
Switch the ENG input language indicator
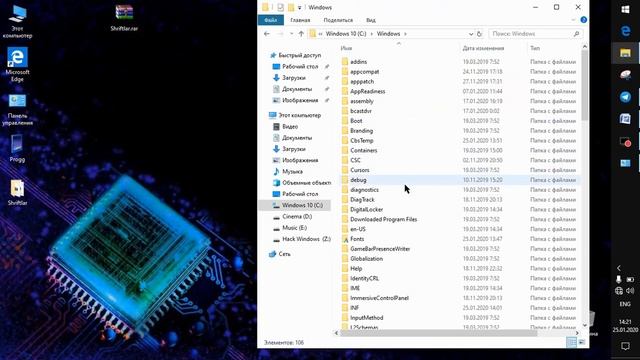[625, 304]
